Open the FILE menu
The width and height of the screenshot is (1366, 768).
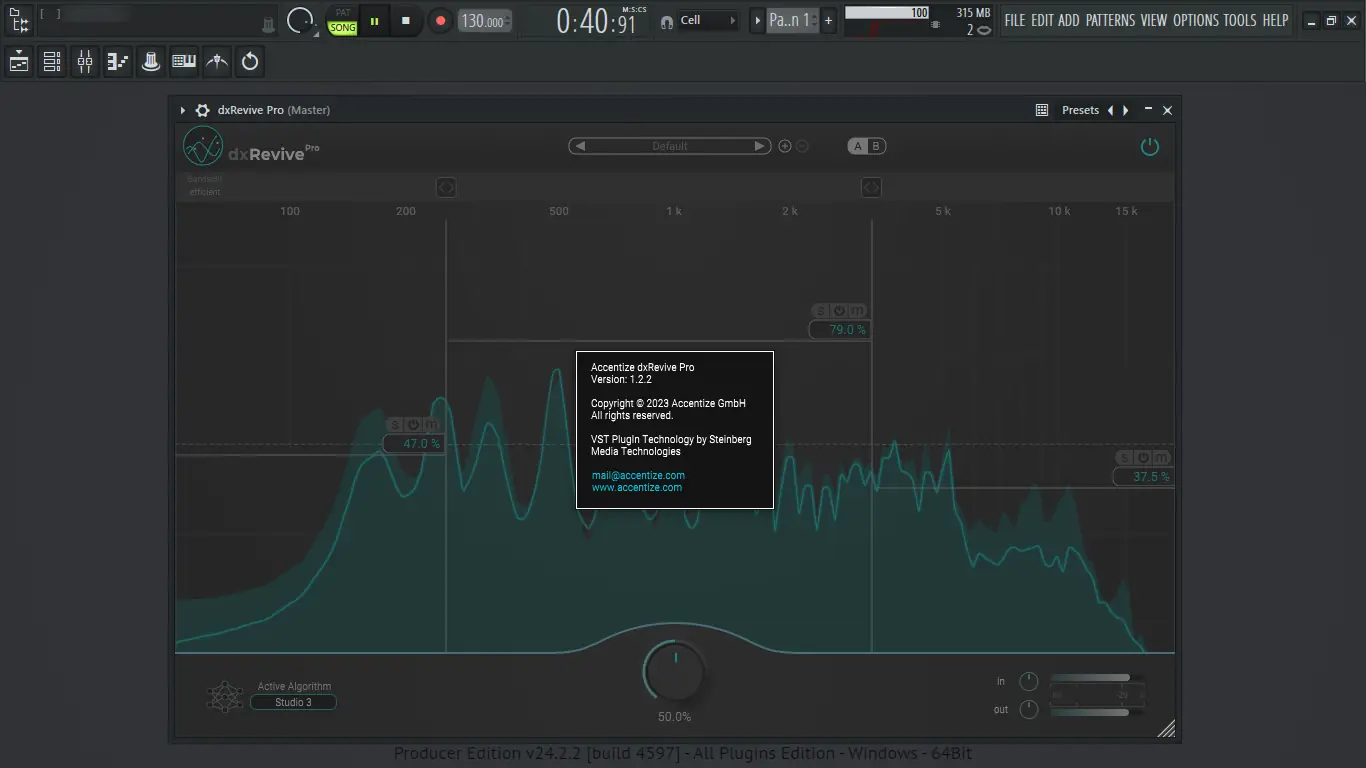1015,20
